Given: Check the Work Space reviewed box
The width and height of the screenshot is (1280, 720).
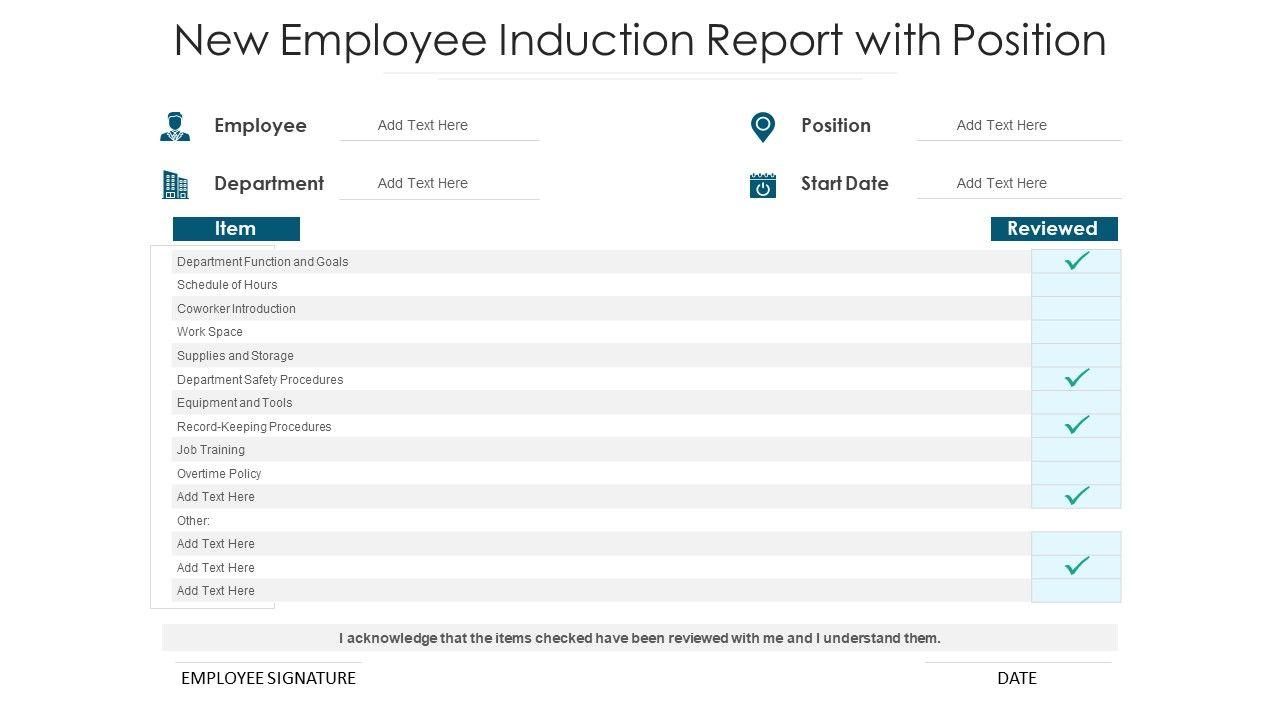Looking at the screenshot, I should [x=1076, y=332].
